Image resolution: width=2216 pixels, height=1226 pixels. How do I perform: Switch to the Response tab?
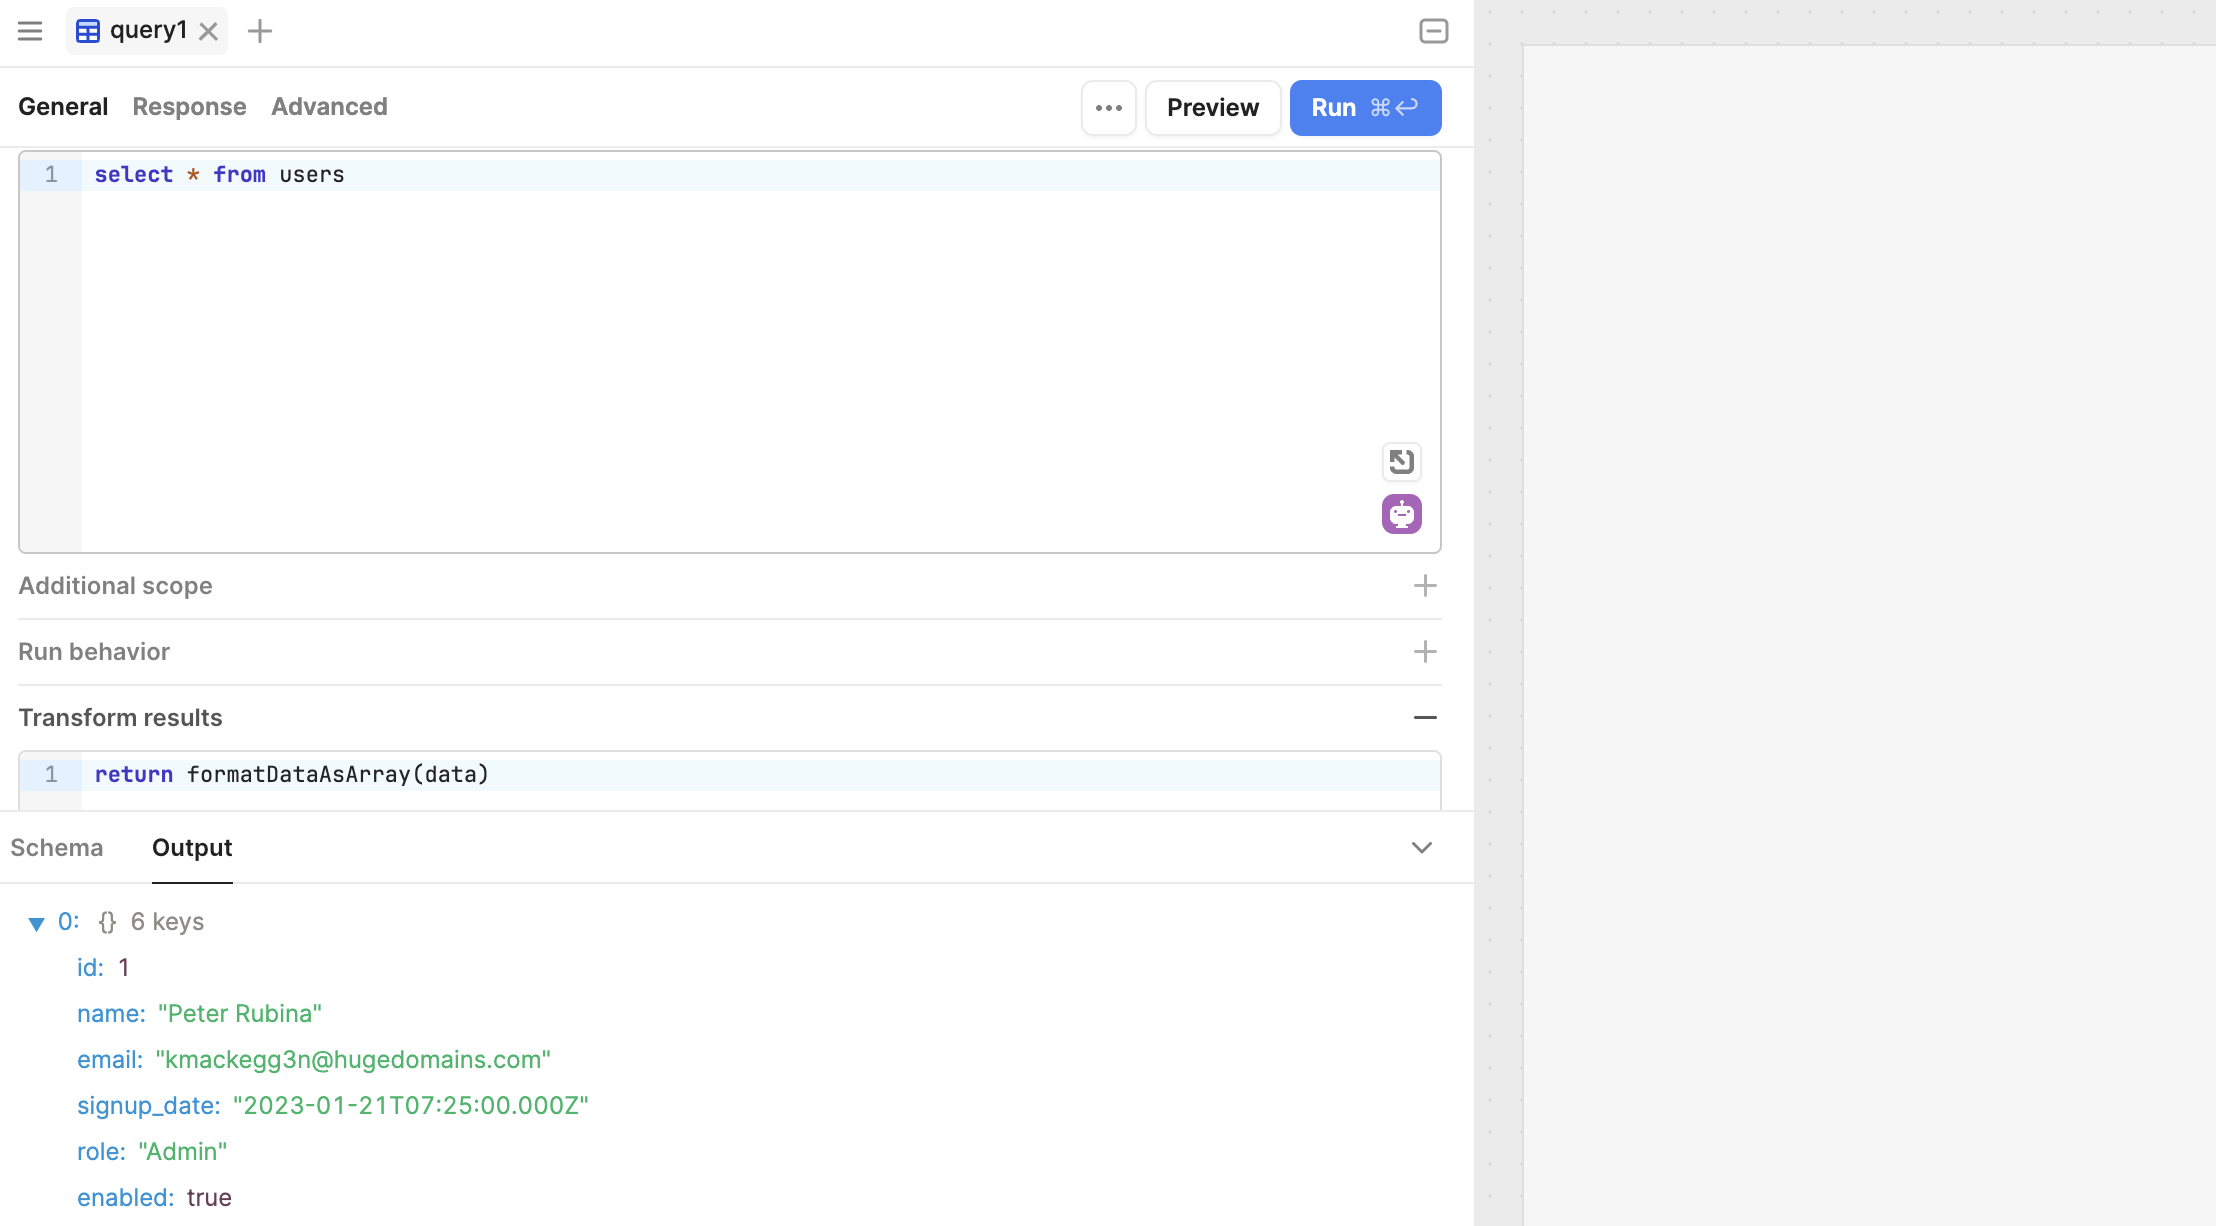pyautogui.click(x=189, y=107)
